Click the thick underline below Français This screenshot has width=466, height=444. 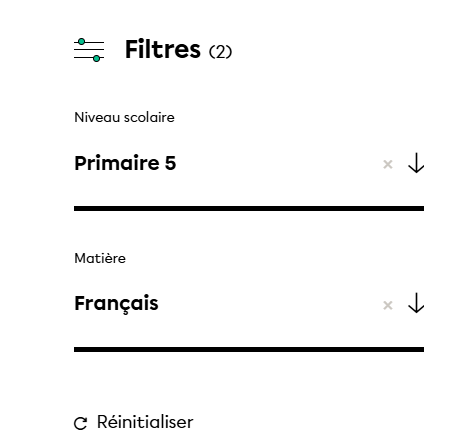[249, 349]
